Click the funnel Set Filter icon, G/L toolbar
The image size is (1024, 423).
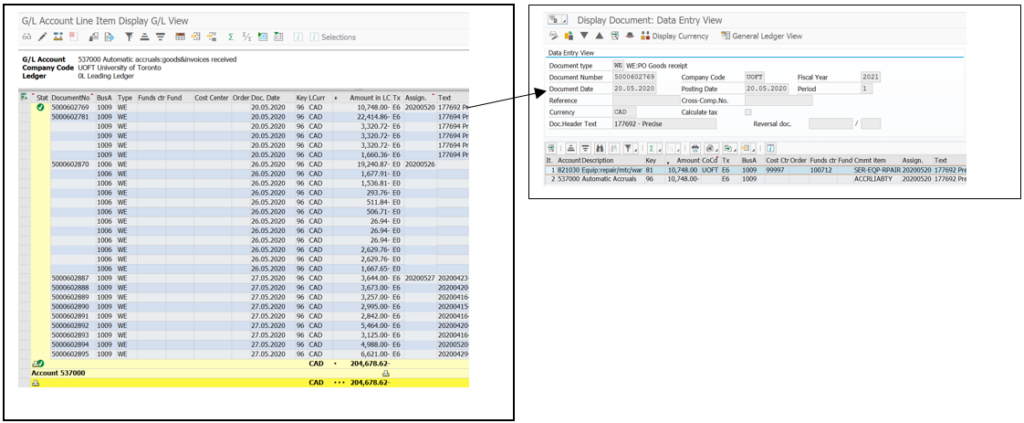pos(129,37)
